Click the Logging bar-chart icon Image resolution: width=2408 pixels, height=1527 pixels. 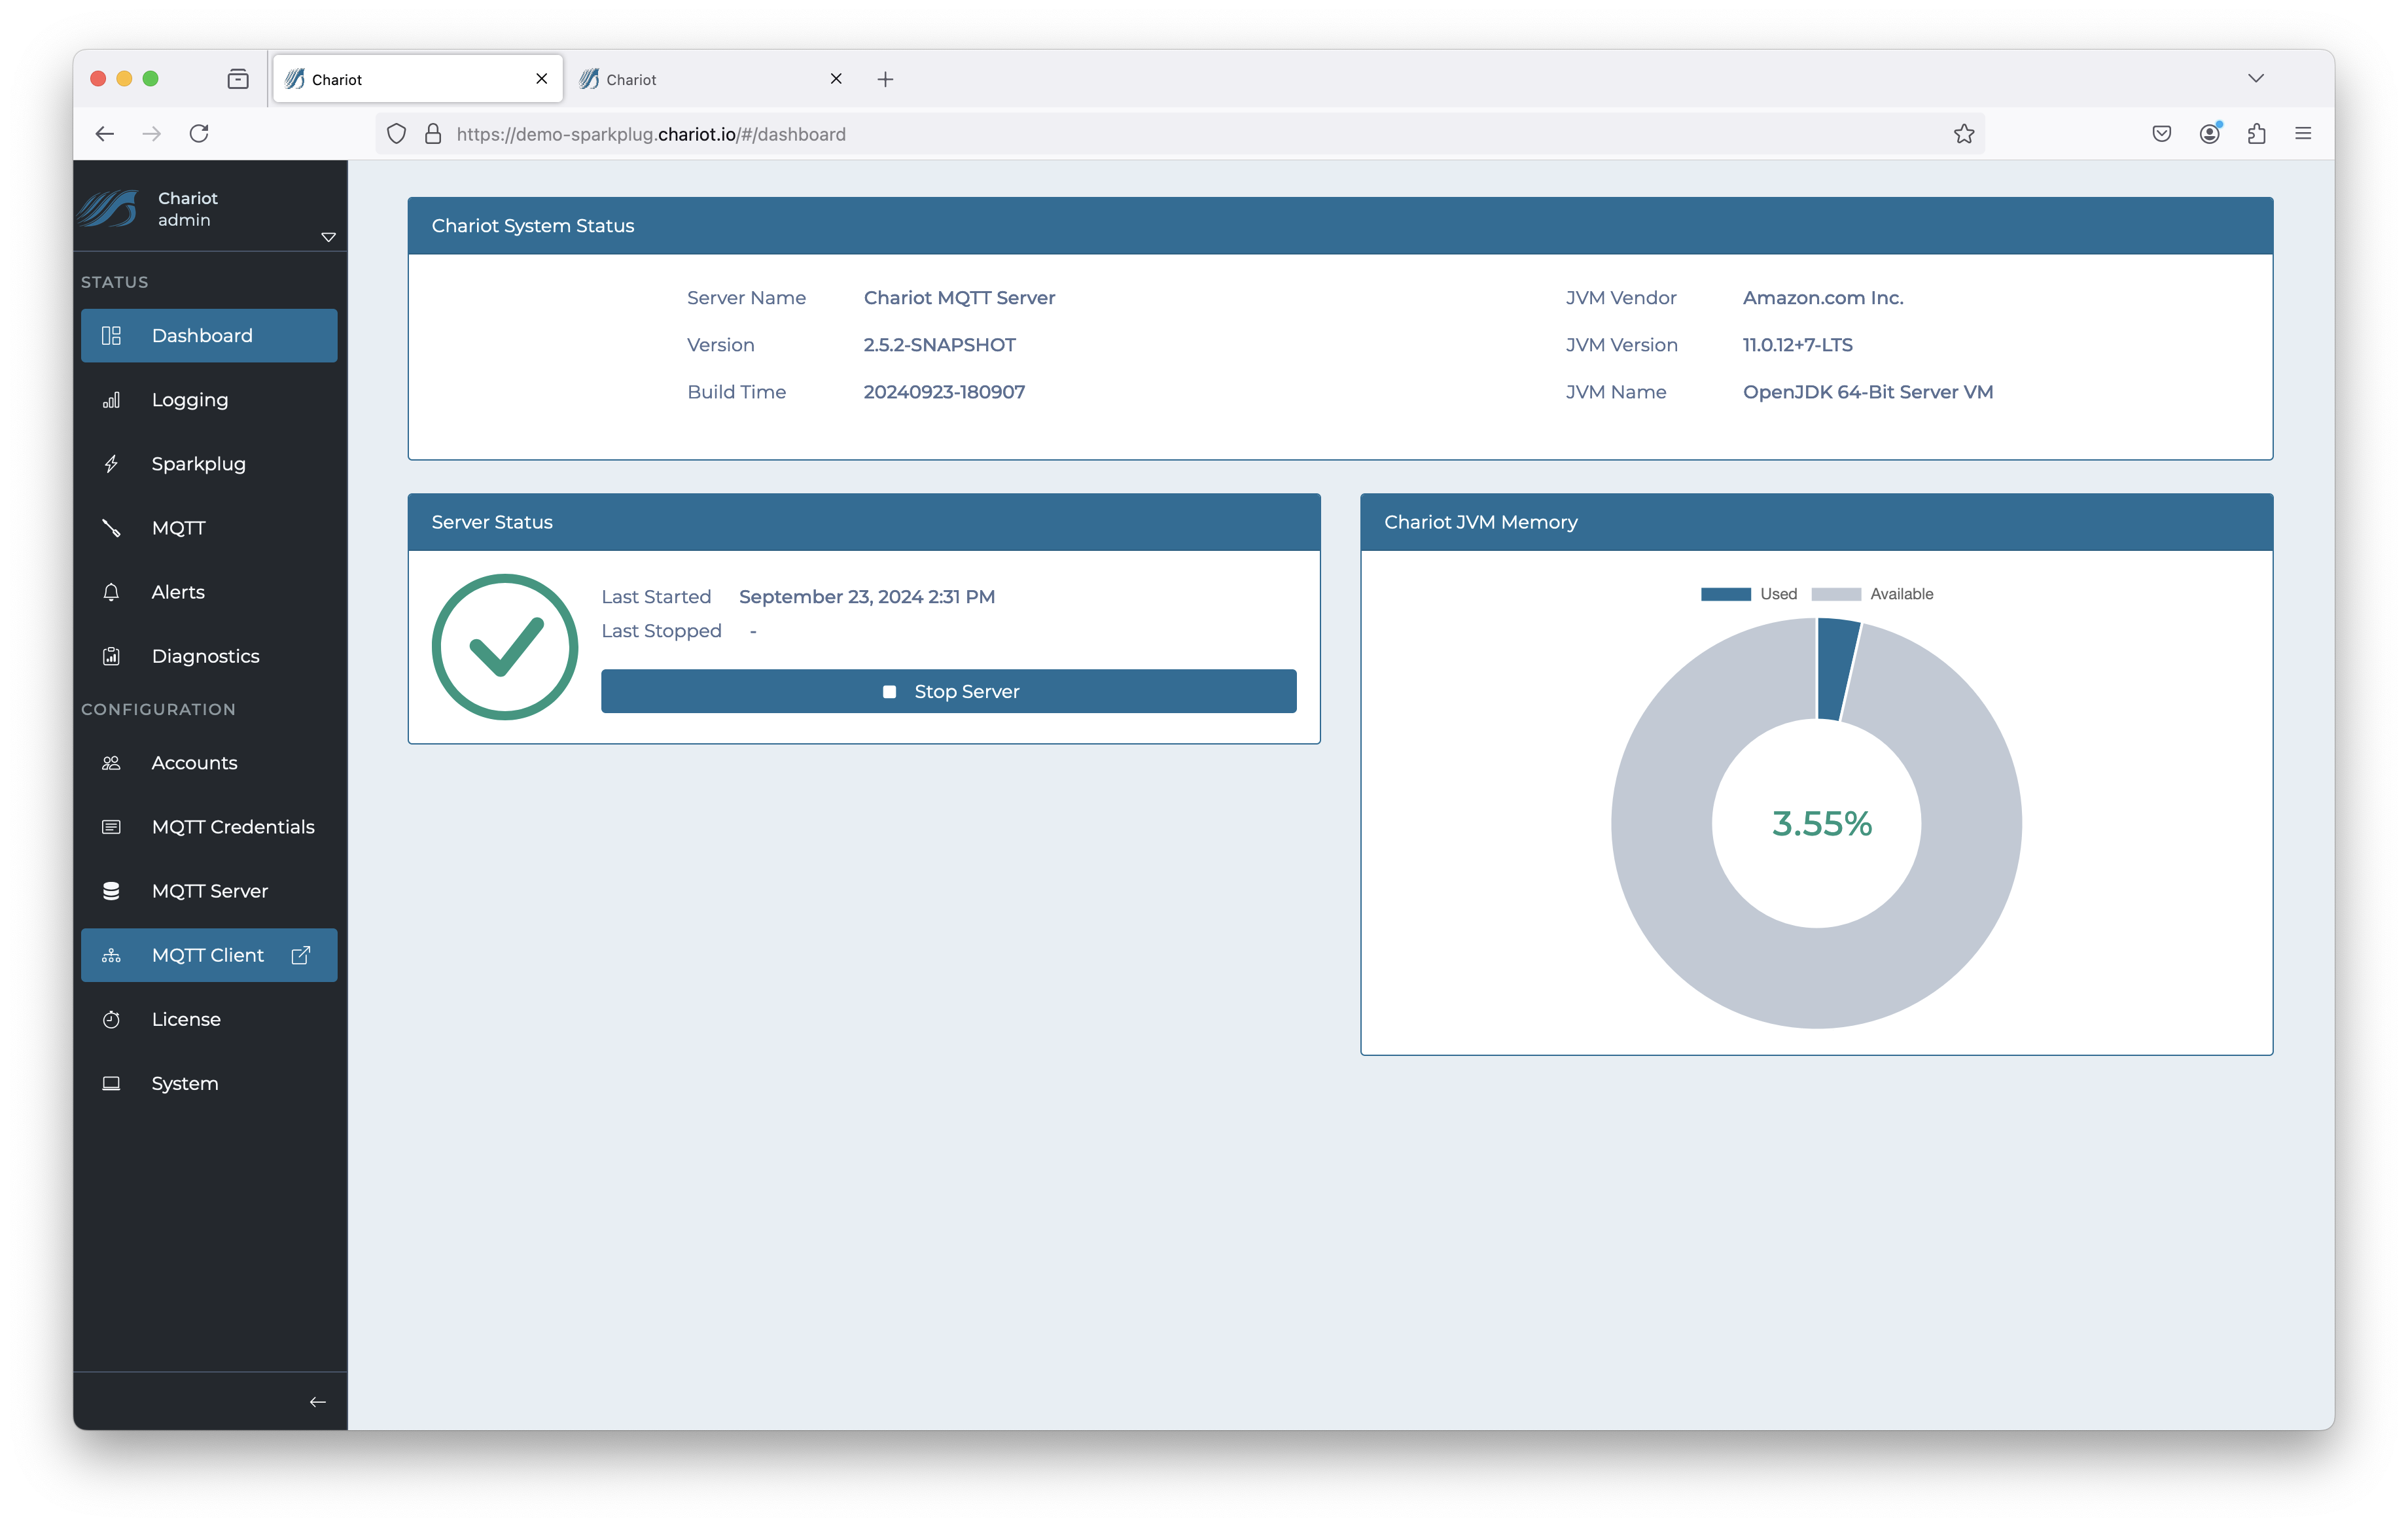[111, 400]
